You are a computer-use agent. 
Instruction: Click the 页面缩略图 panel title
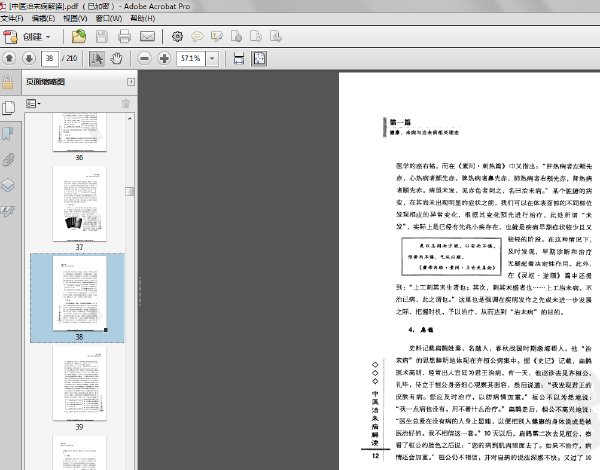pyautogui.click(x=45, y=82)
